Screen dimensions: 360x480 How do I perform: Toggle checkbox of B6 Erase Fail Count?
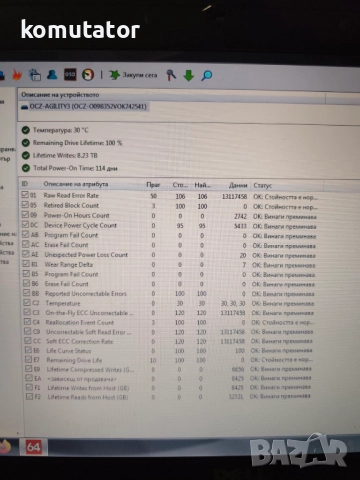27,283
